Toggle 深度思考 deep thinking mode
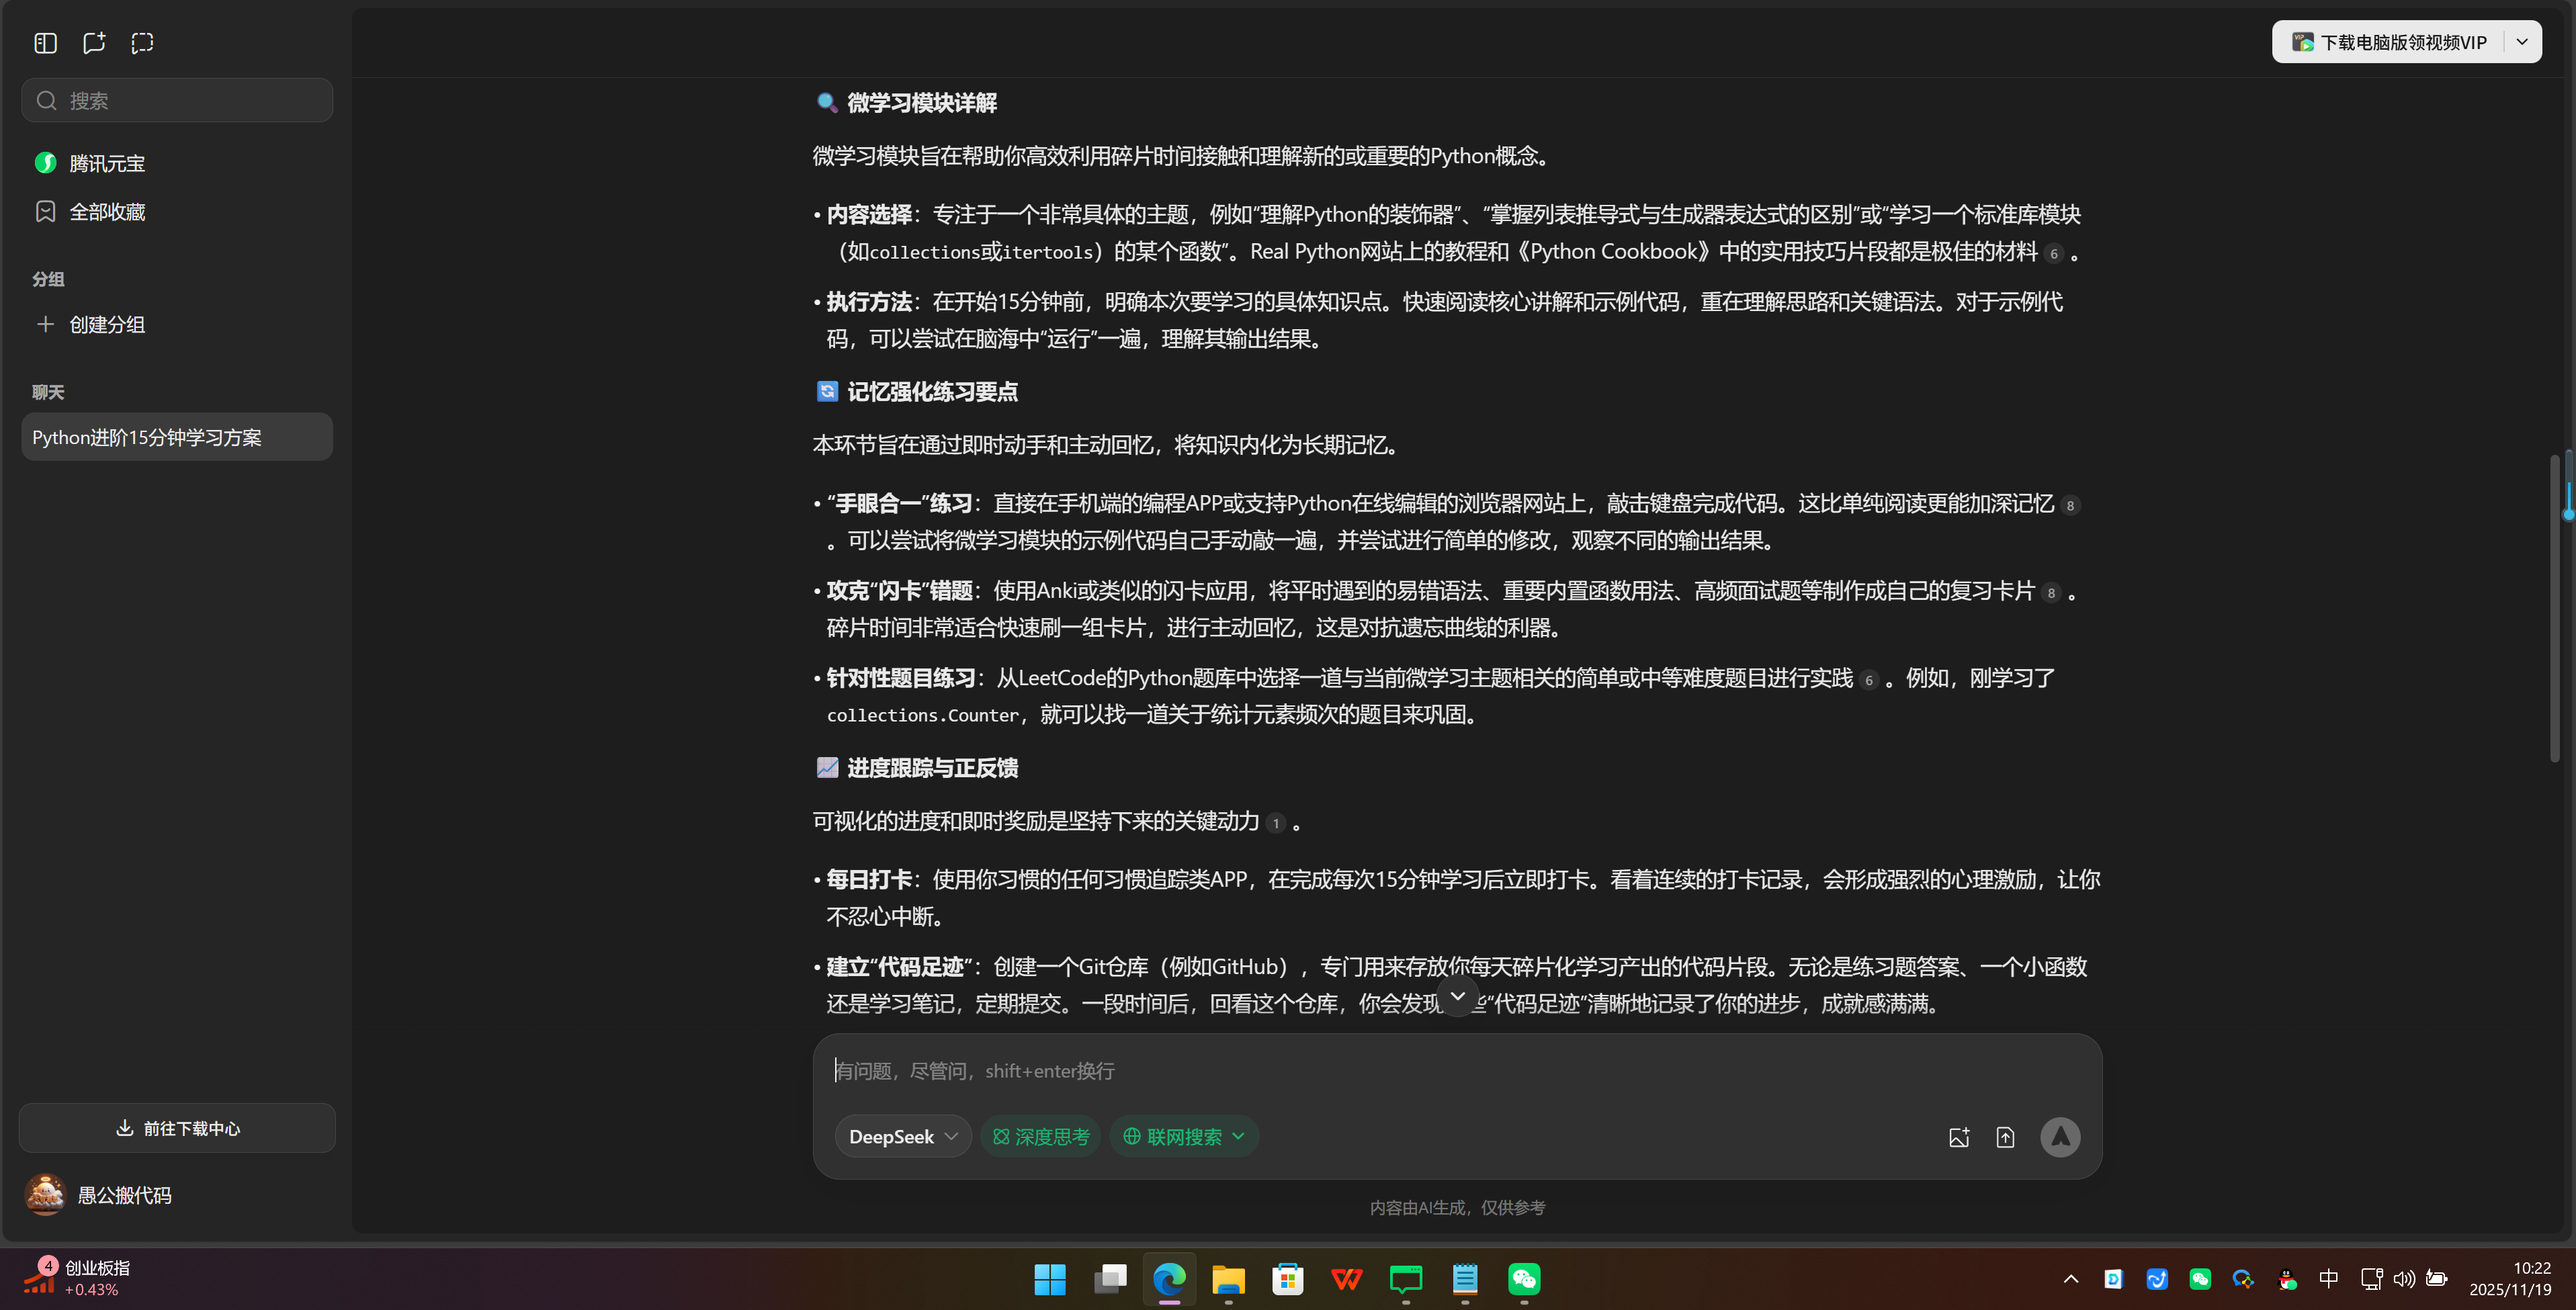The image size is (2576, 1310). (x=1040, y=1137)
